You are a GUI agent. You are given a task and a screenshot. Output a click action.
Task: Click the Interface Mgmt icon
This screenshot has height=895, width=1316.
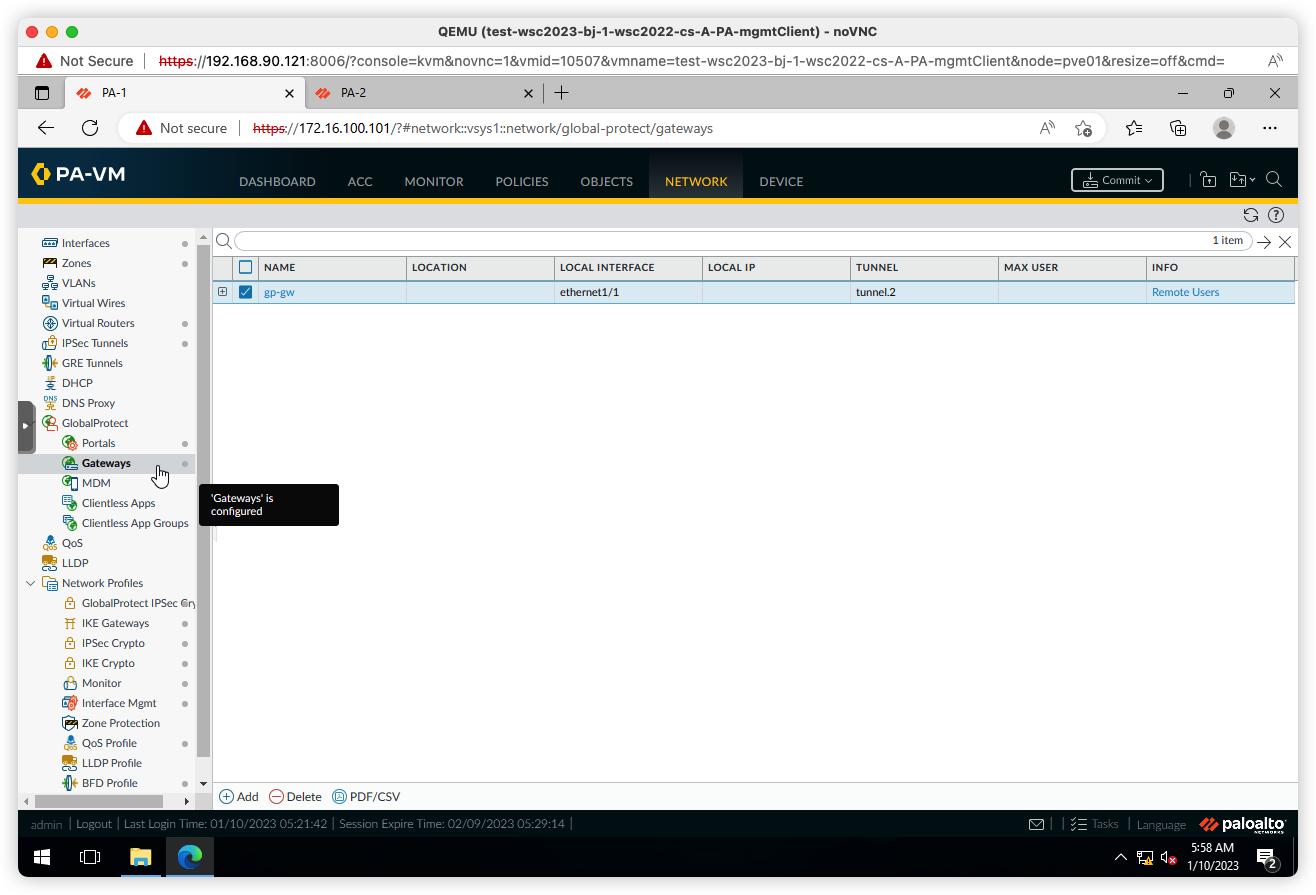[x=70, y=703]
